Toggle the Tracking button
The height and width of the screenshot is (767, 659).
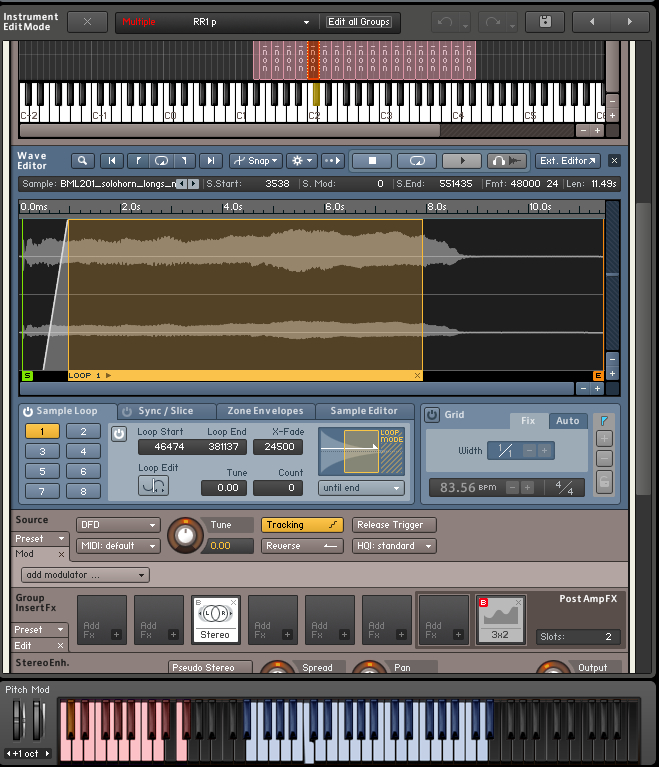click(x=302, y=525)
